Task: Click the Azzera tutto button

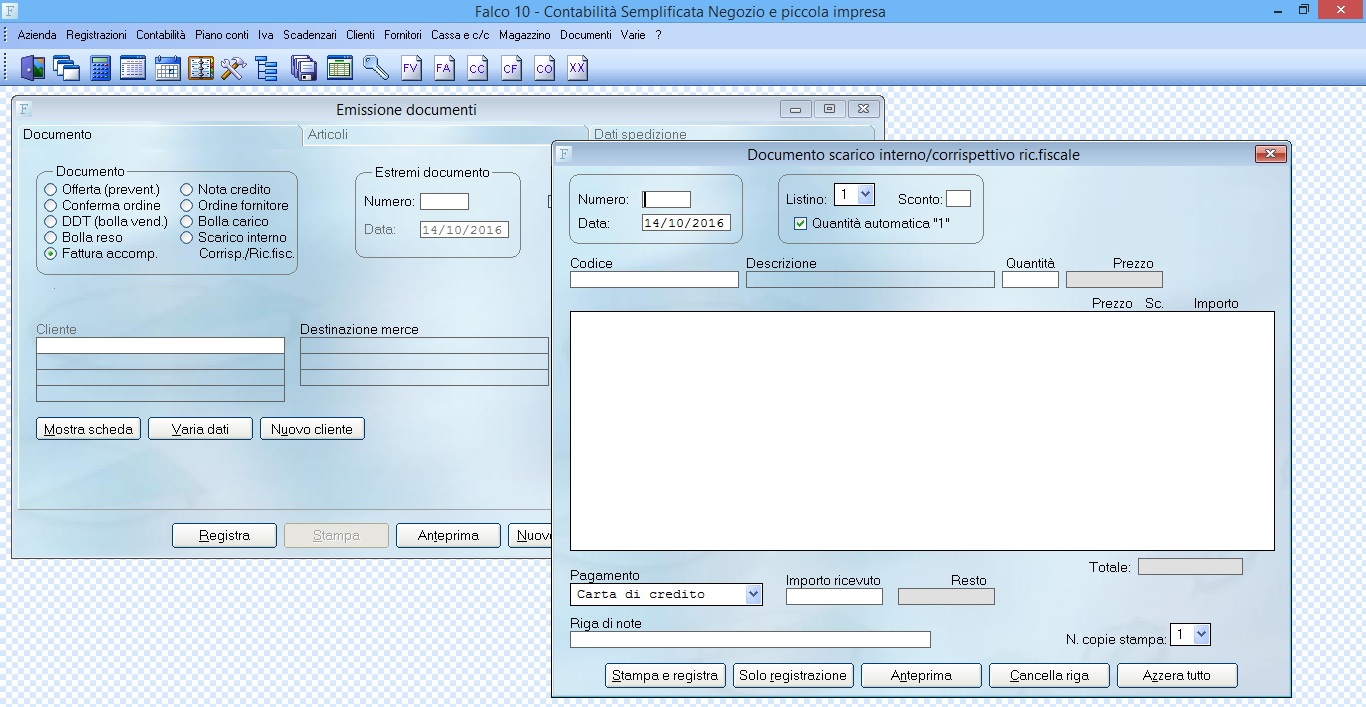Action: click(x=1177, y=675)
